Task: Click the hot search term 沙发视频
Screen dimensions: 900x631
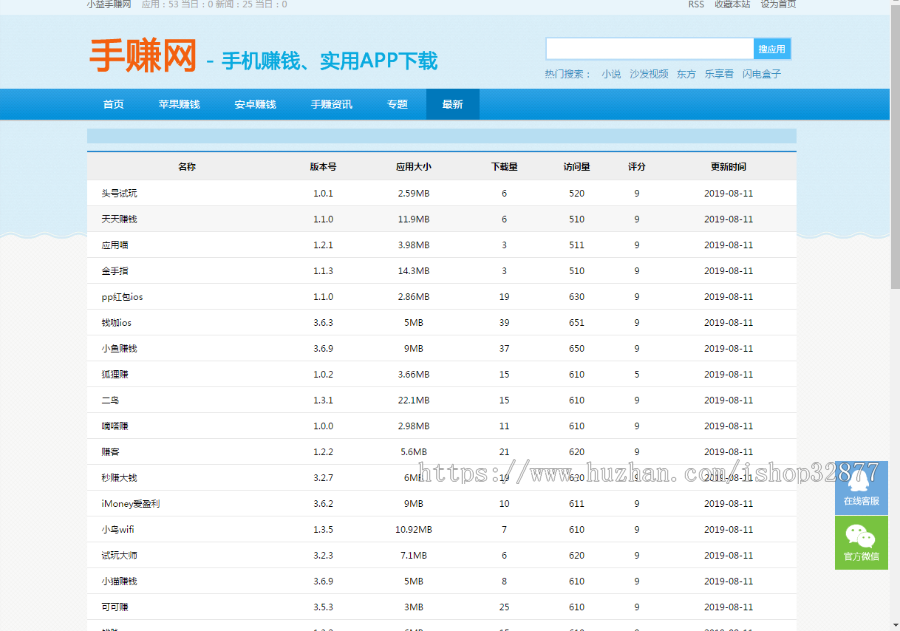Action: (x=649, y=74)
